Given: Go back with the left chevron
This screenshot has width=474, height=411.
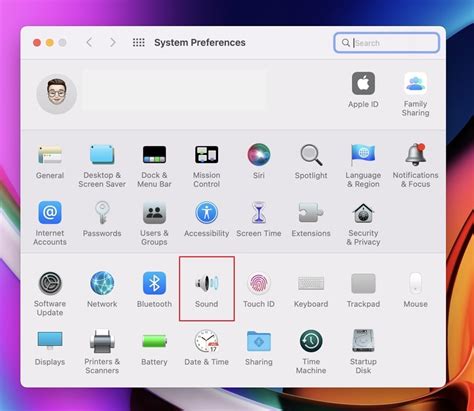Looking at the screenshot, I should click(89, 42).
